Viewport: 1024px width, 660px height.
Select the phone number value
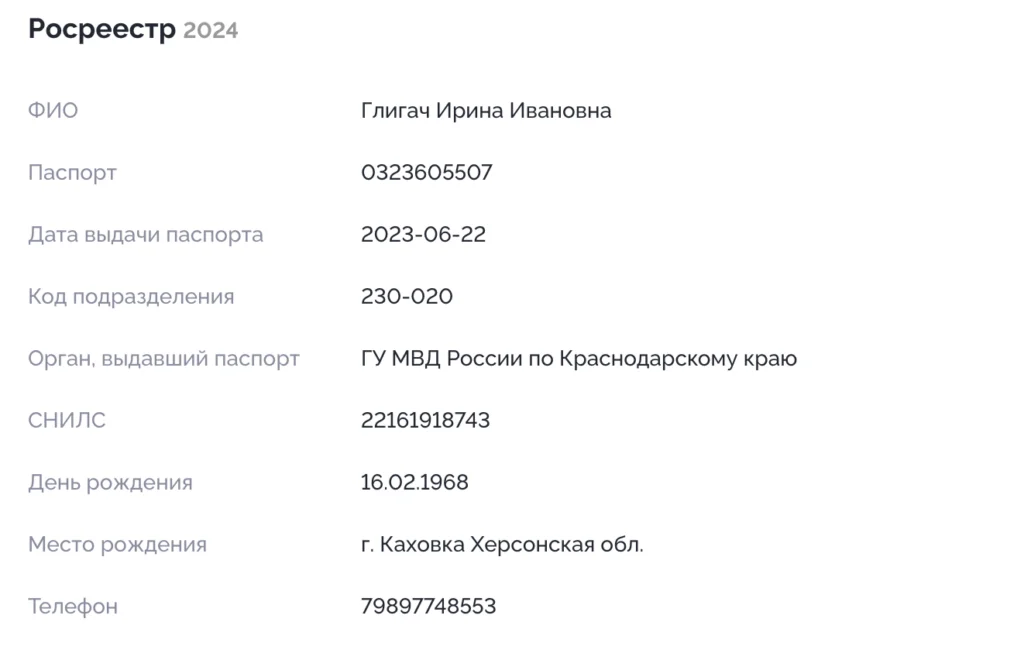pyautogui.click(x=428, y=606)
